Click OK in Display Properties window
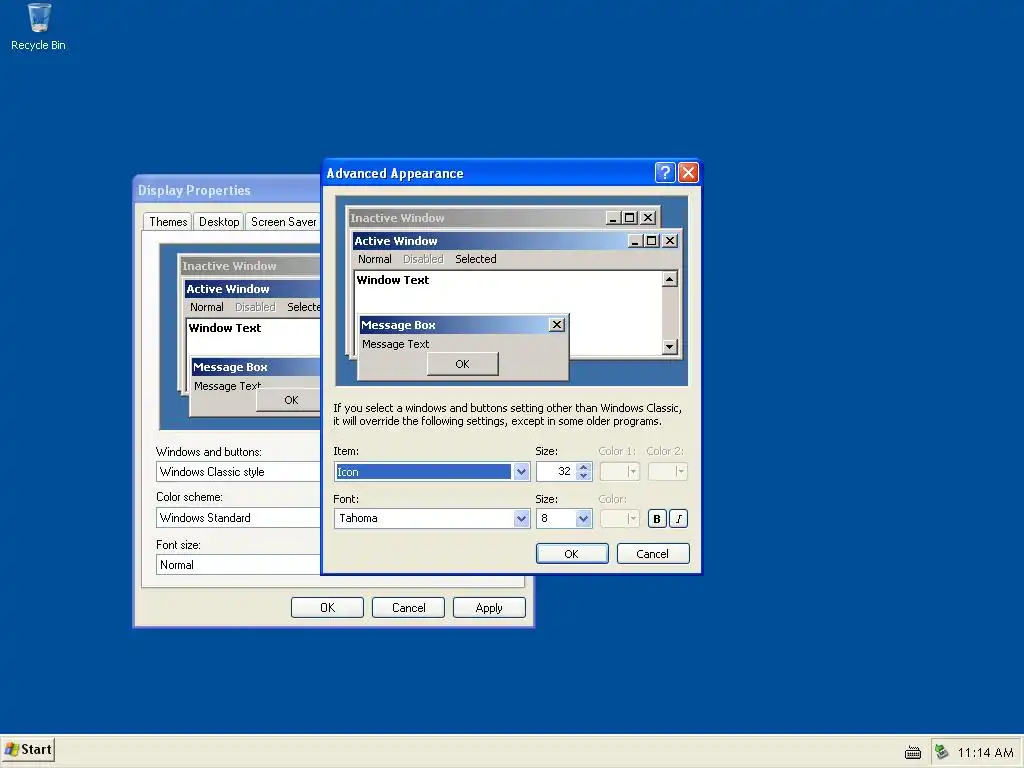 pyautogui.click(x=327, y=607)
